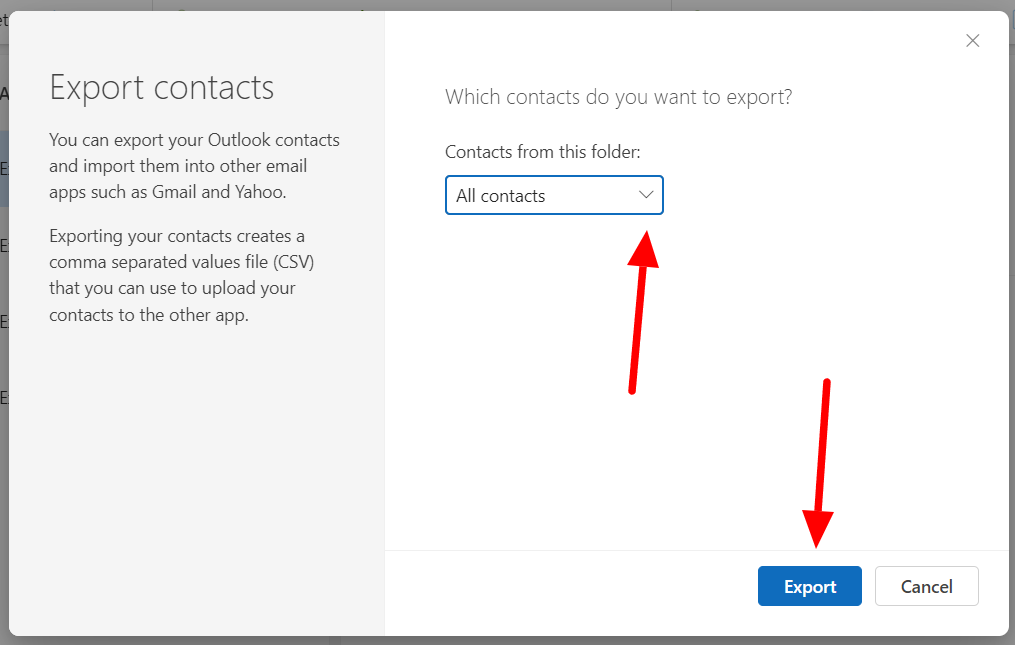
Task: Click the blue Export button
Action: (809, 586)
